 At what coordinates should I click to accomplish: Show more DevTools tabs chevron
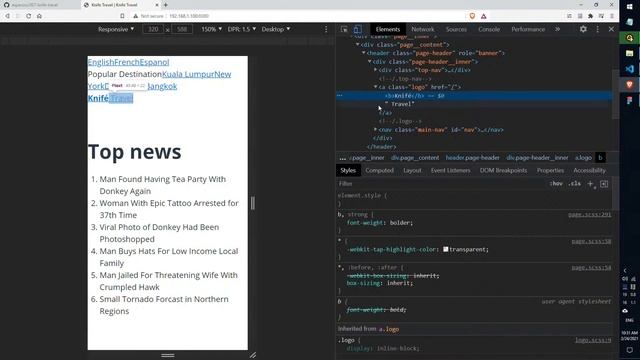point(558,29)
